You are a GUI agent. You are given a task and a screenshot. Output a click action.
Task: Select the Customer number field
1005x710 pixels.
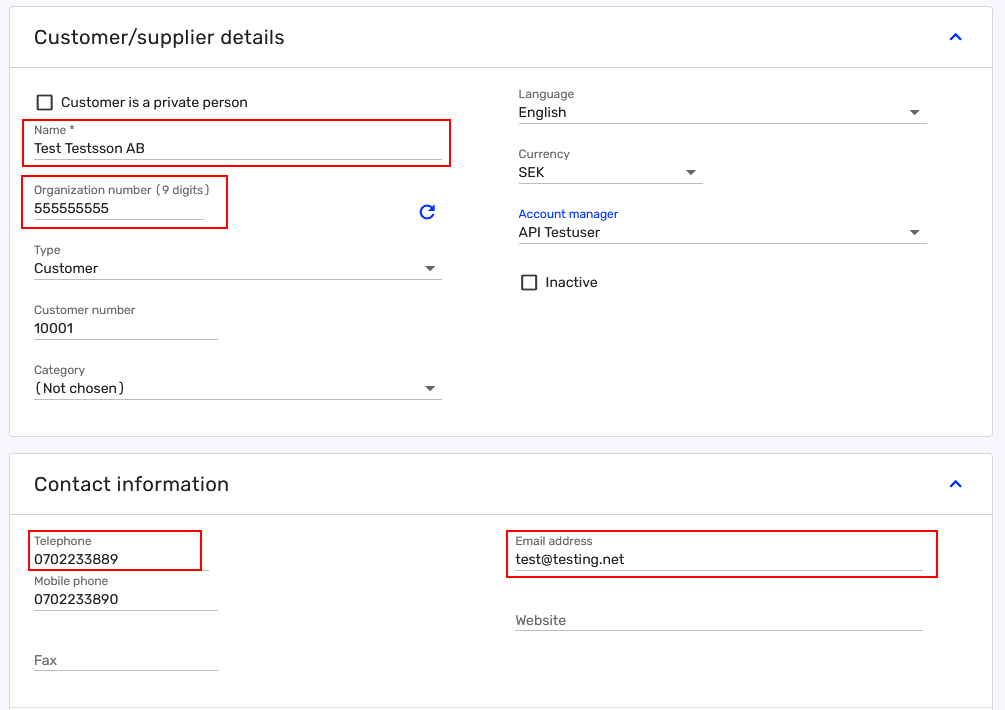pos(125,329)
